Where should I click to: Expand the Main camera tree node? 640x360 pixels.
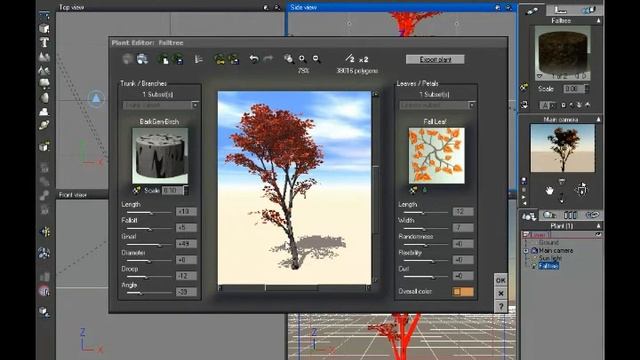[x=527, y=251]
